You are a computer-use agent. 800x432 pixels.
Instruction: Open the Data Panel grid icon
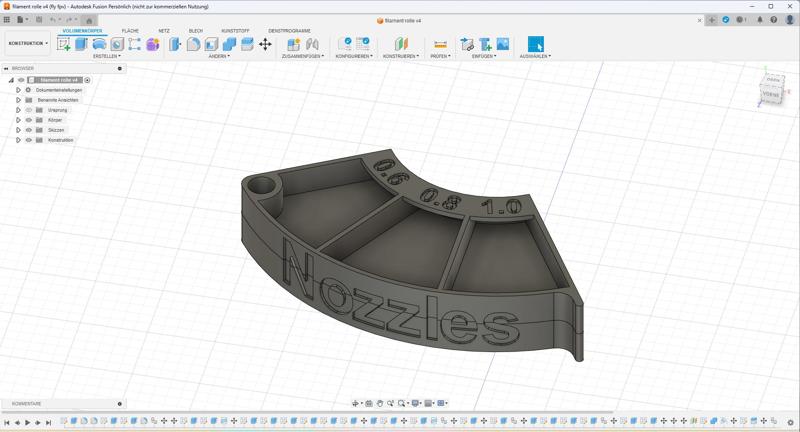point(7,20)
